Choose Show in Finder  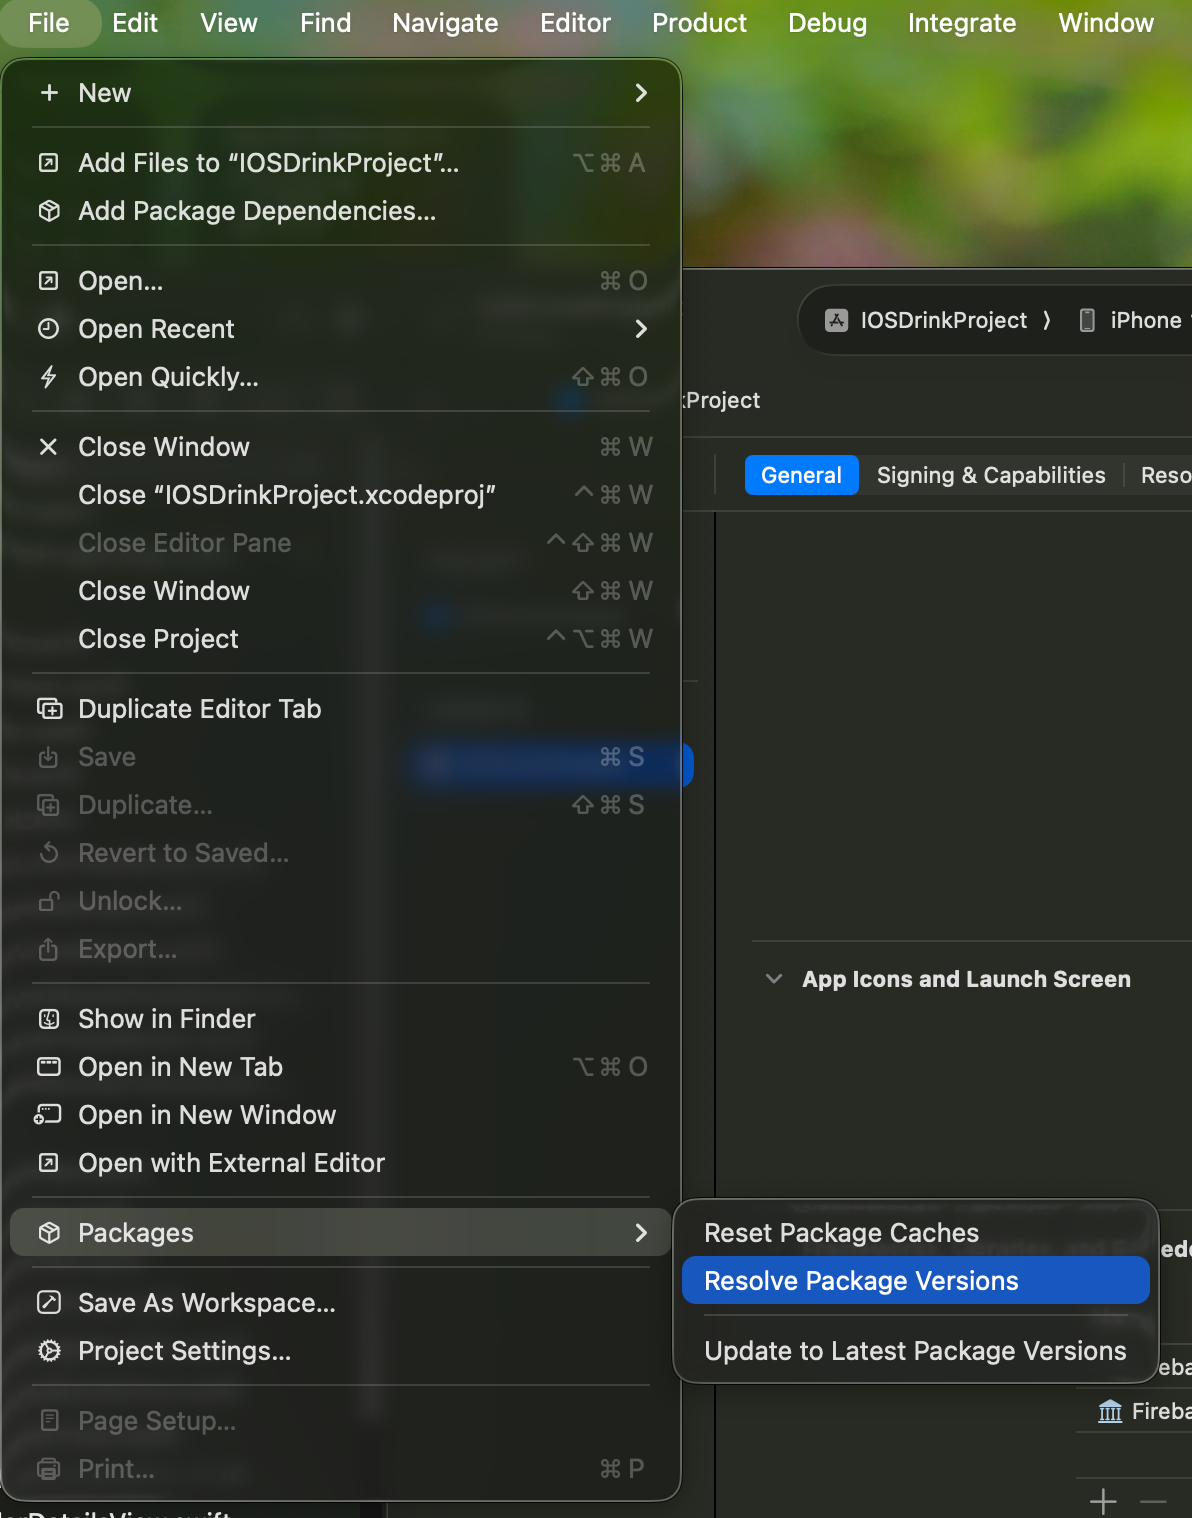[x=340, y=1019]
